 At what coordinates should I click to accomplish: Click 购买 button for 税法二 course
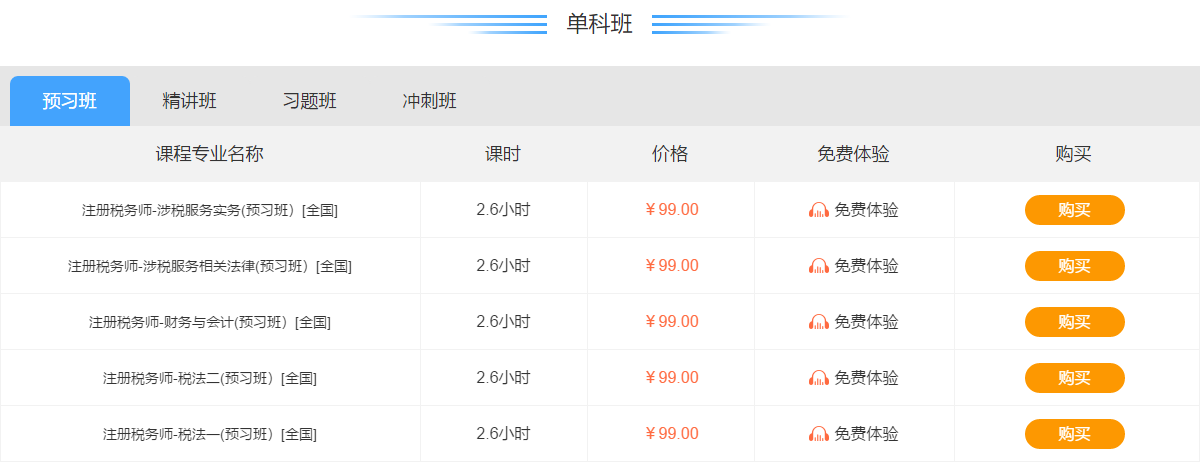[1075, 378]
